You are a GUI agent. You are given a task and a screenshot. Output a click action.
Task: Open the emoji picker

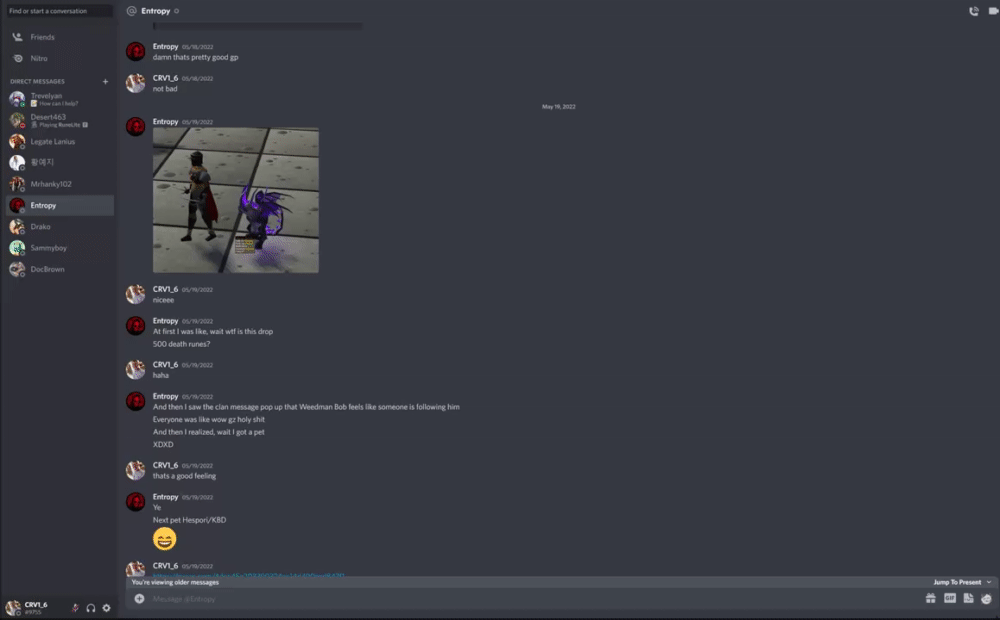987,598
